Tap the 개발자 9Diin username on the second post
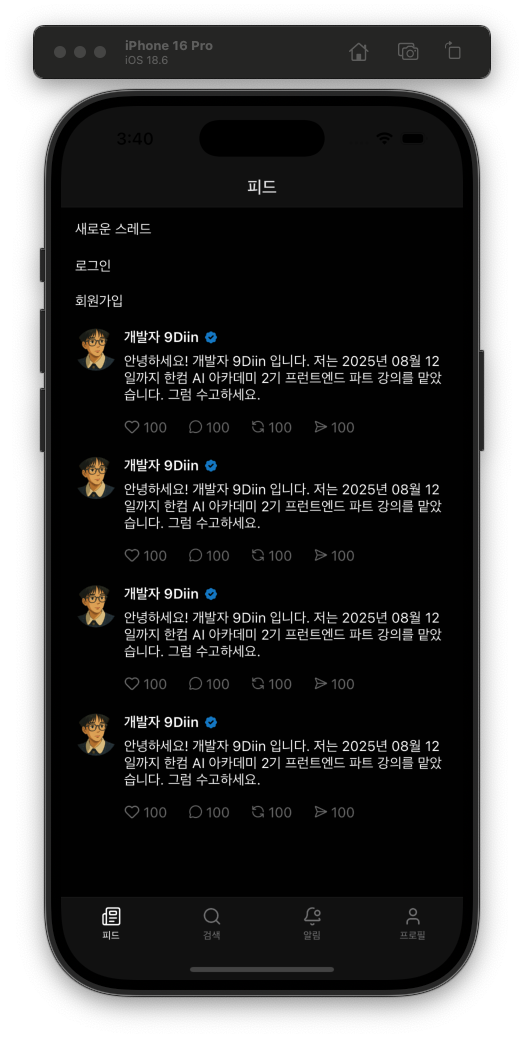This screenshot has height=1040, width=524. coord(161,466)
